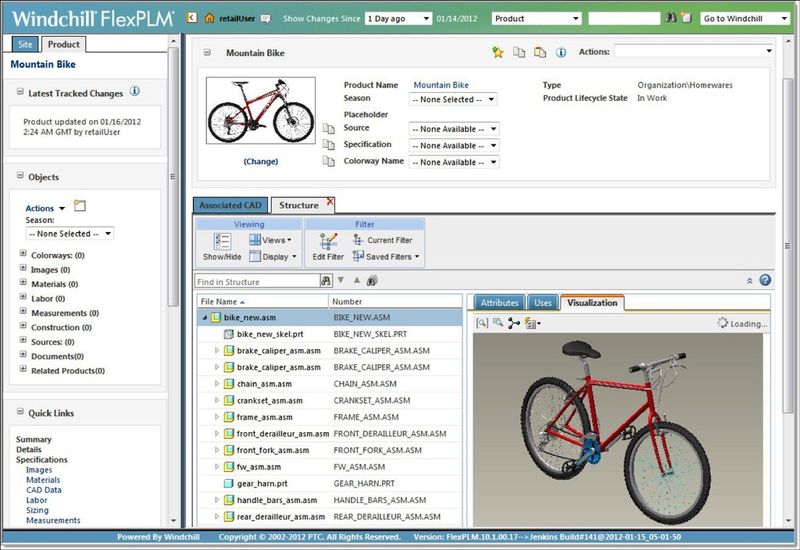The image size is (800, 550).
Task: Collapse the toolbar with the double chevron
Action: 749,281
